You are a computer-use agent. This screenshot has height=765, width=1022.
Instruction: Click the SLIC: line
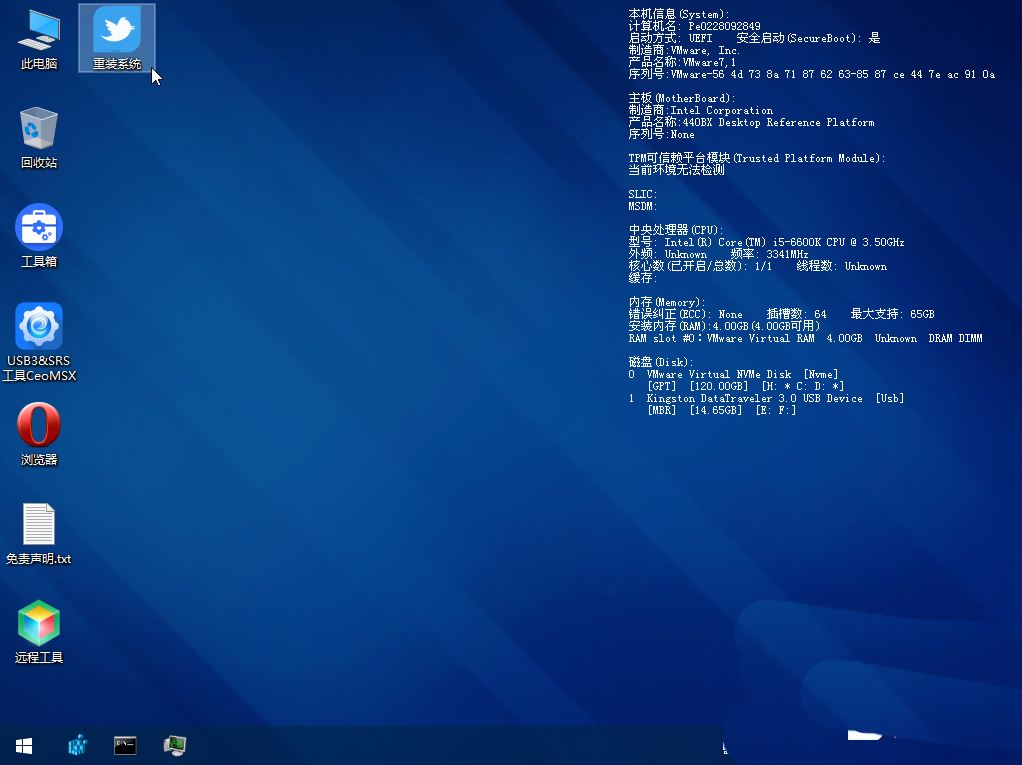point(643,194)
